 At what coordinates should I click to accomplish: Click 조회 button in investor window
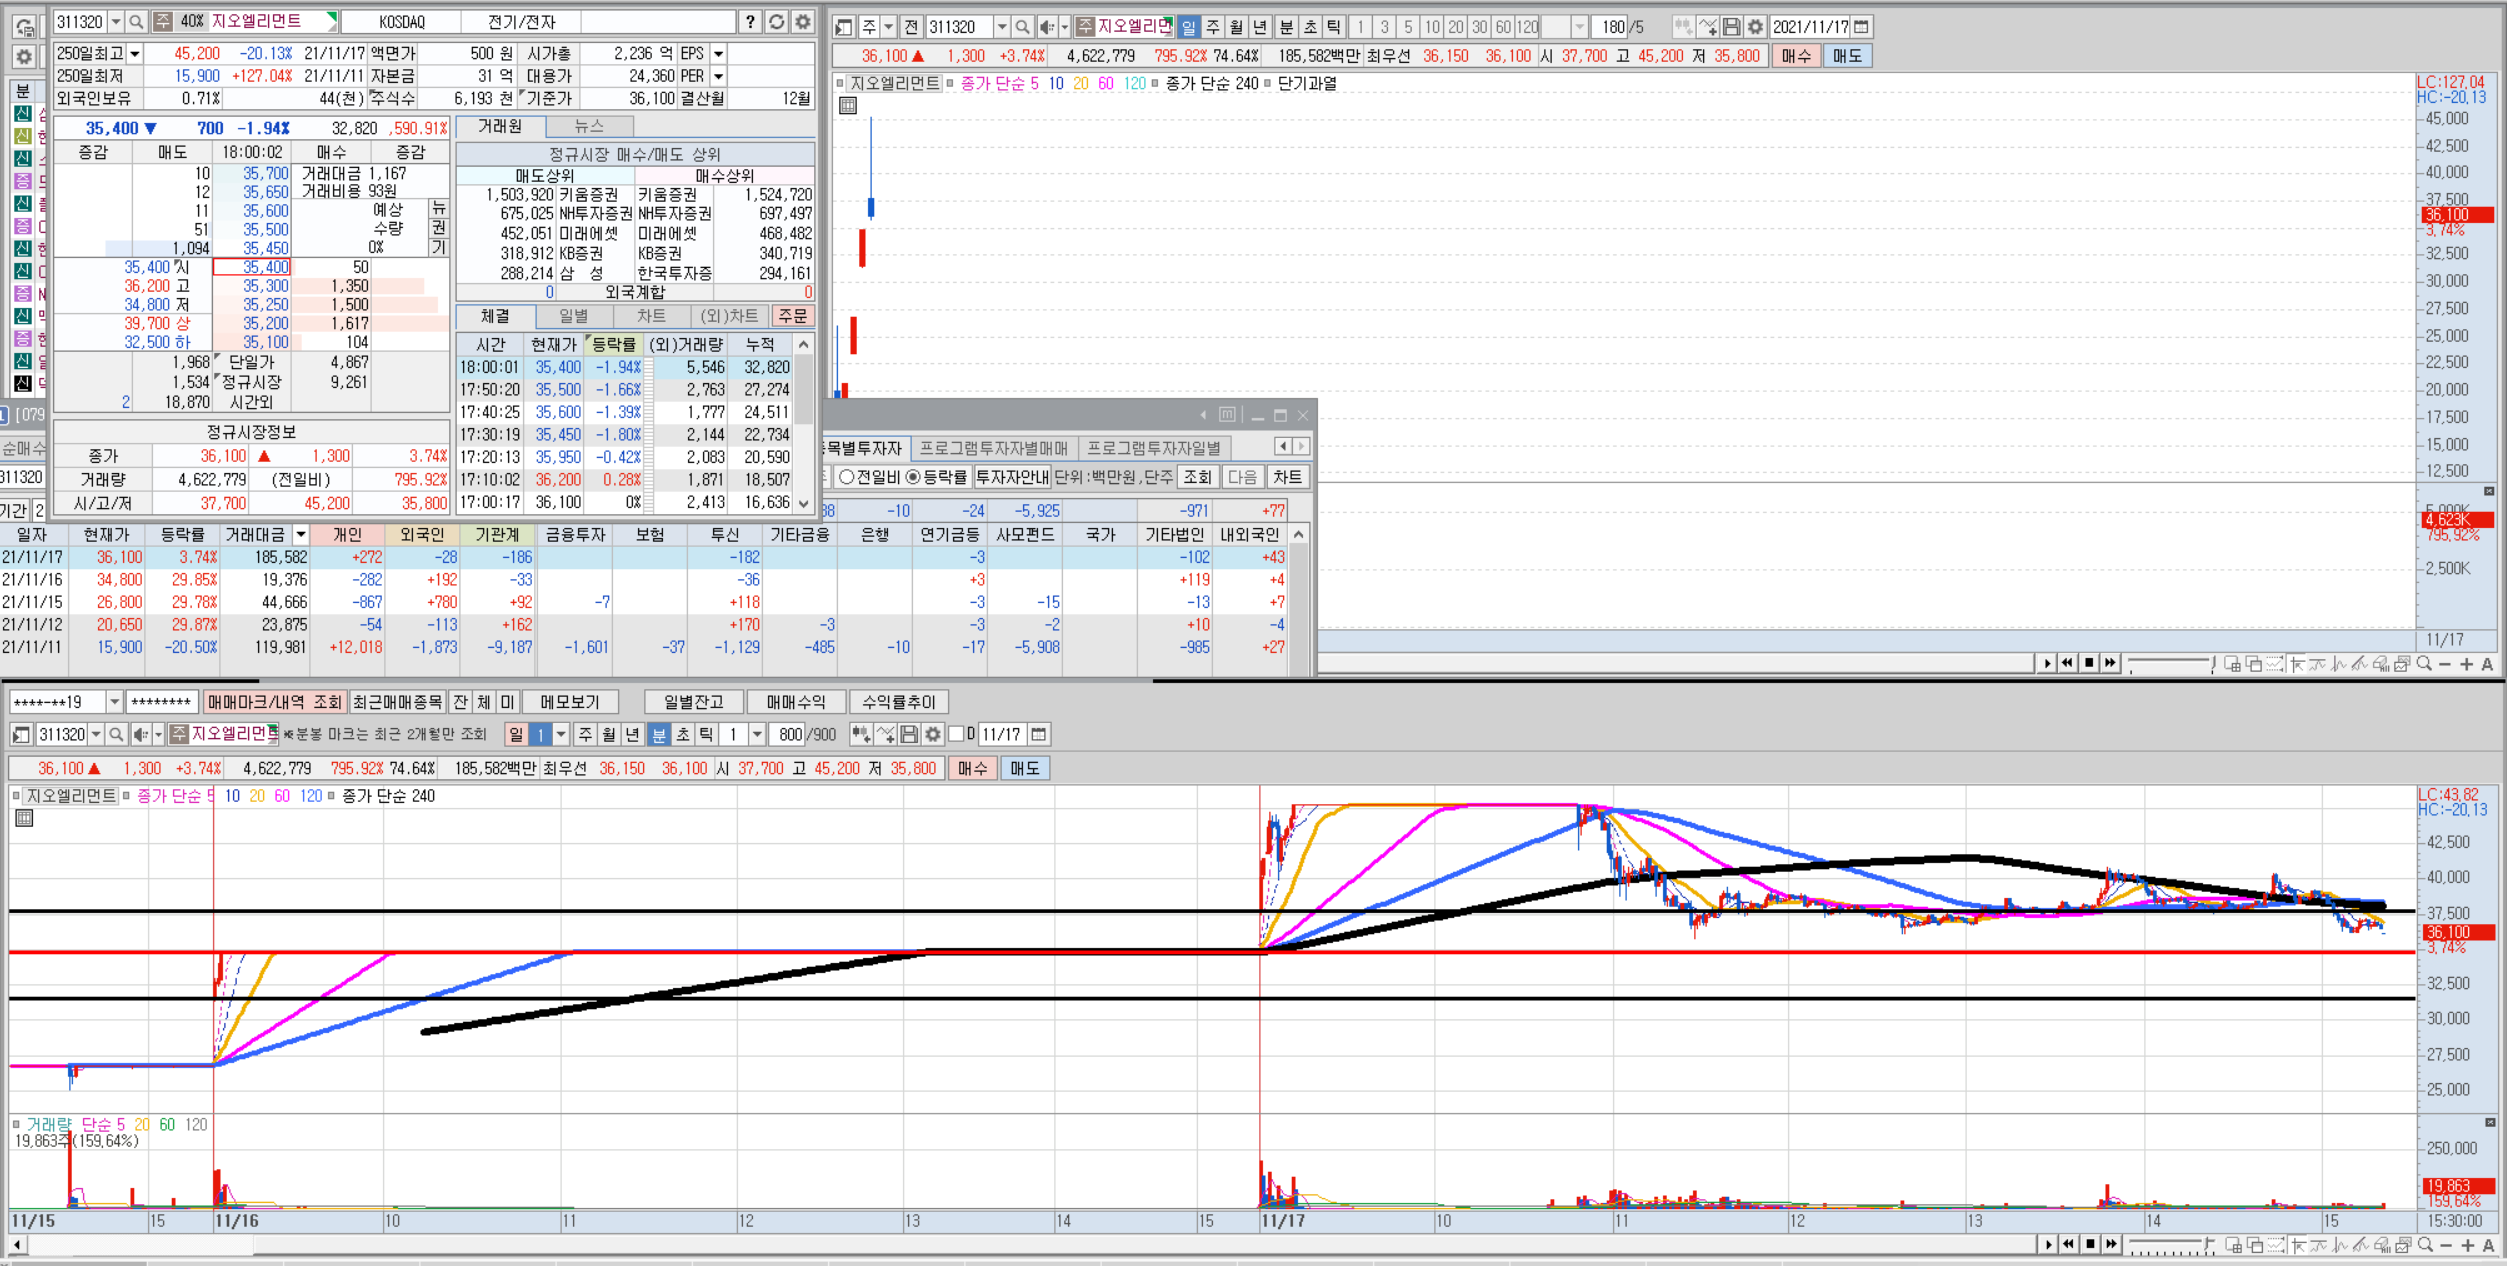(1197, 477)
